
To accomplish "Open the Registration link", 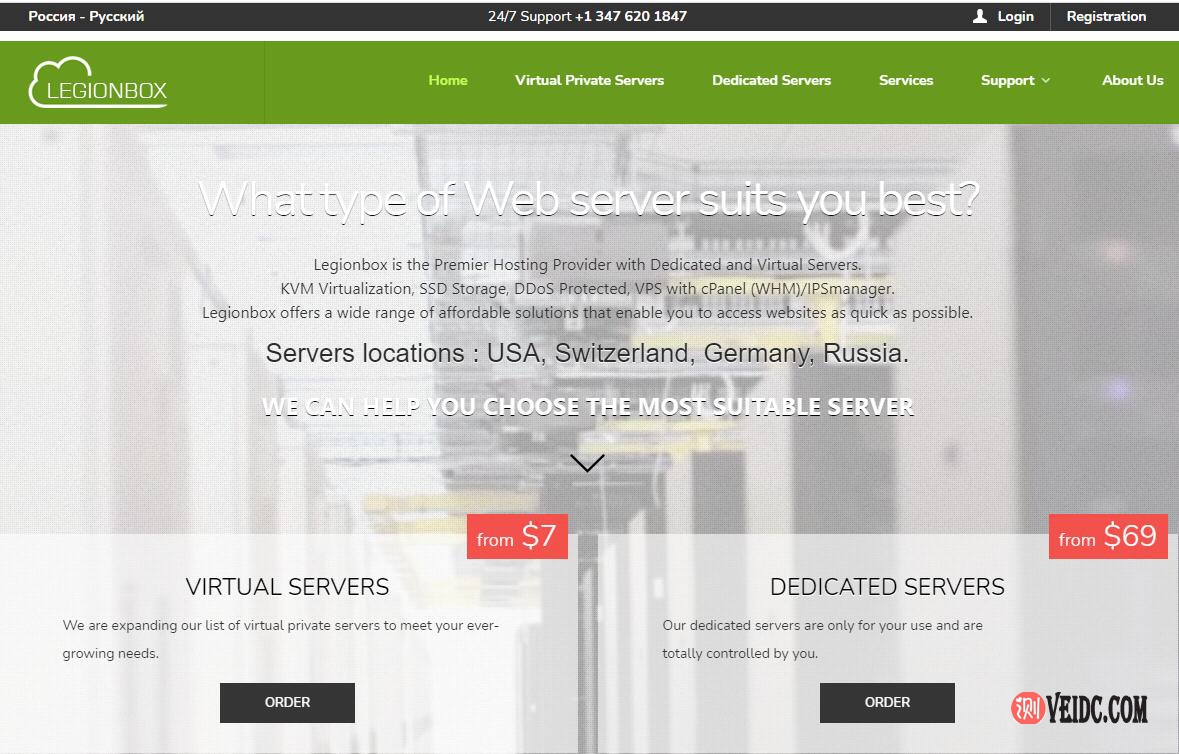I will tap(1106, 17).
